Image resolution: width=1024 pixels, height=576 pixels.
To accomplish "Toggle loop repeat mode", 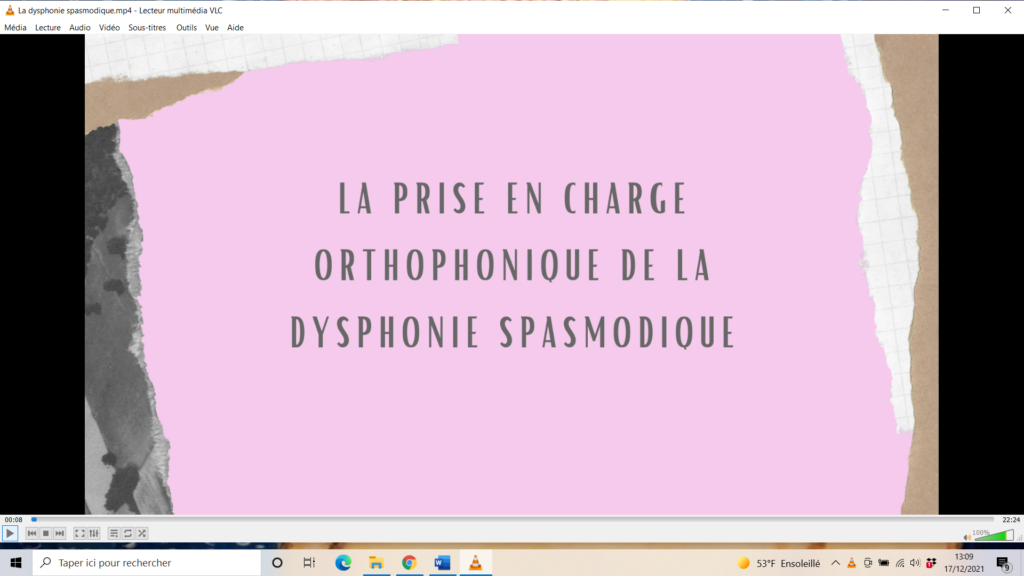I will click(x=128, y=534).
